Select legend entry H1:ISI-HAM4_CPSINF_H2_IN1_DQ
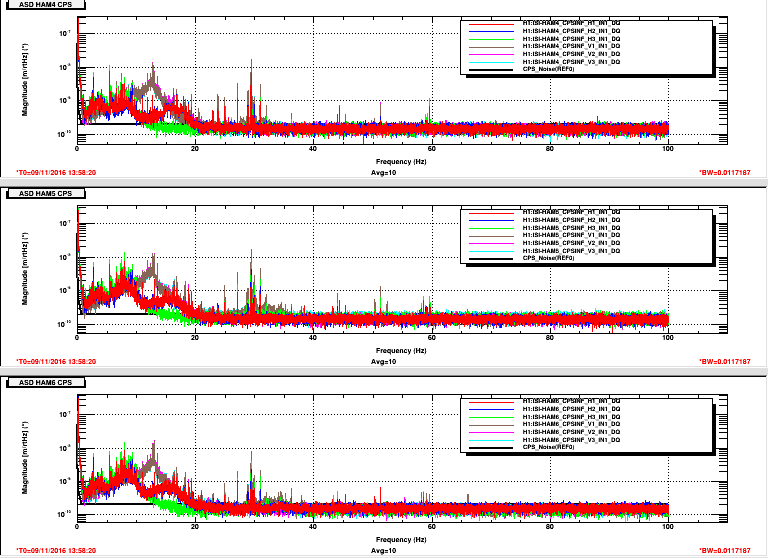The image size is (768, 558). [x=571, y=31]
